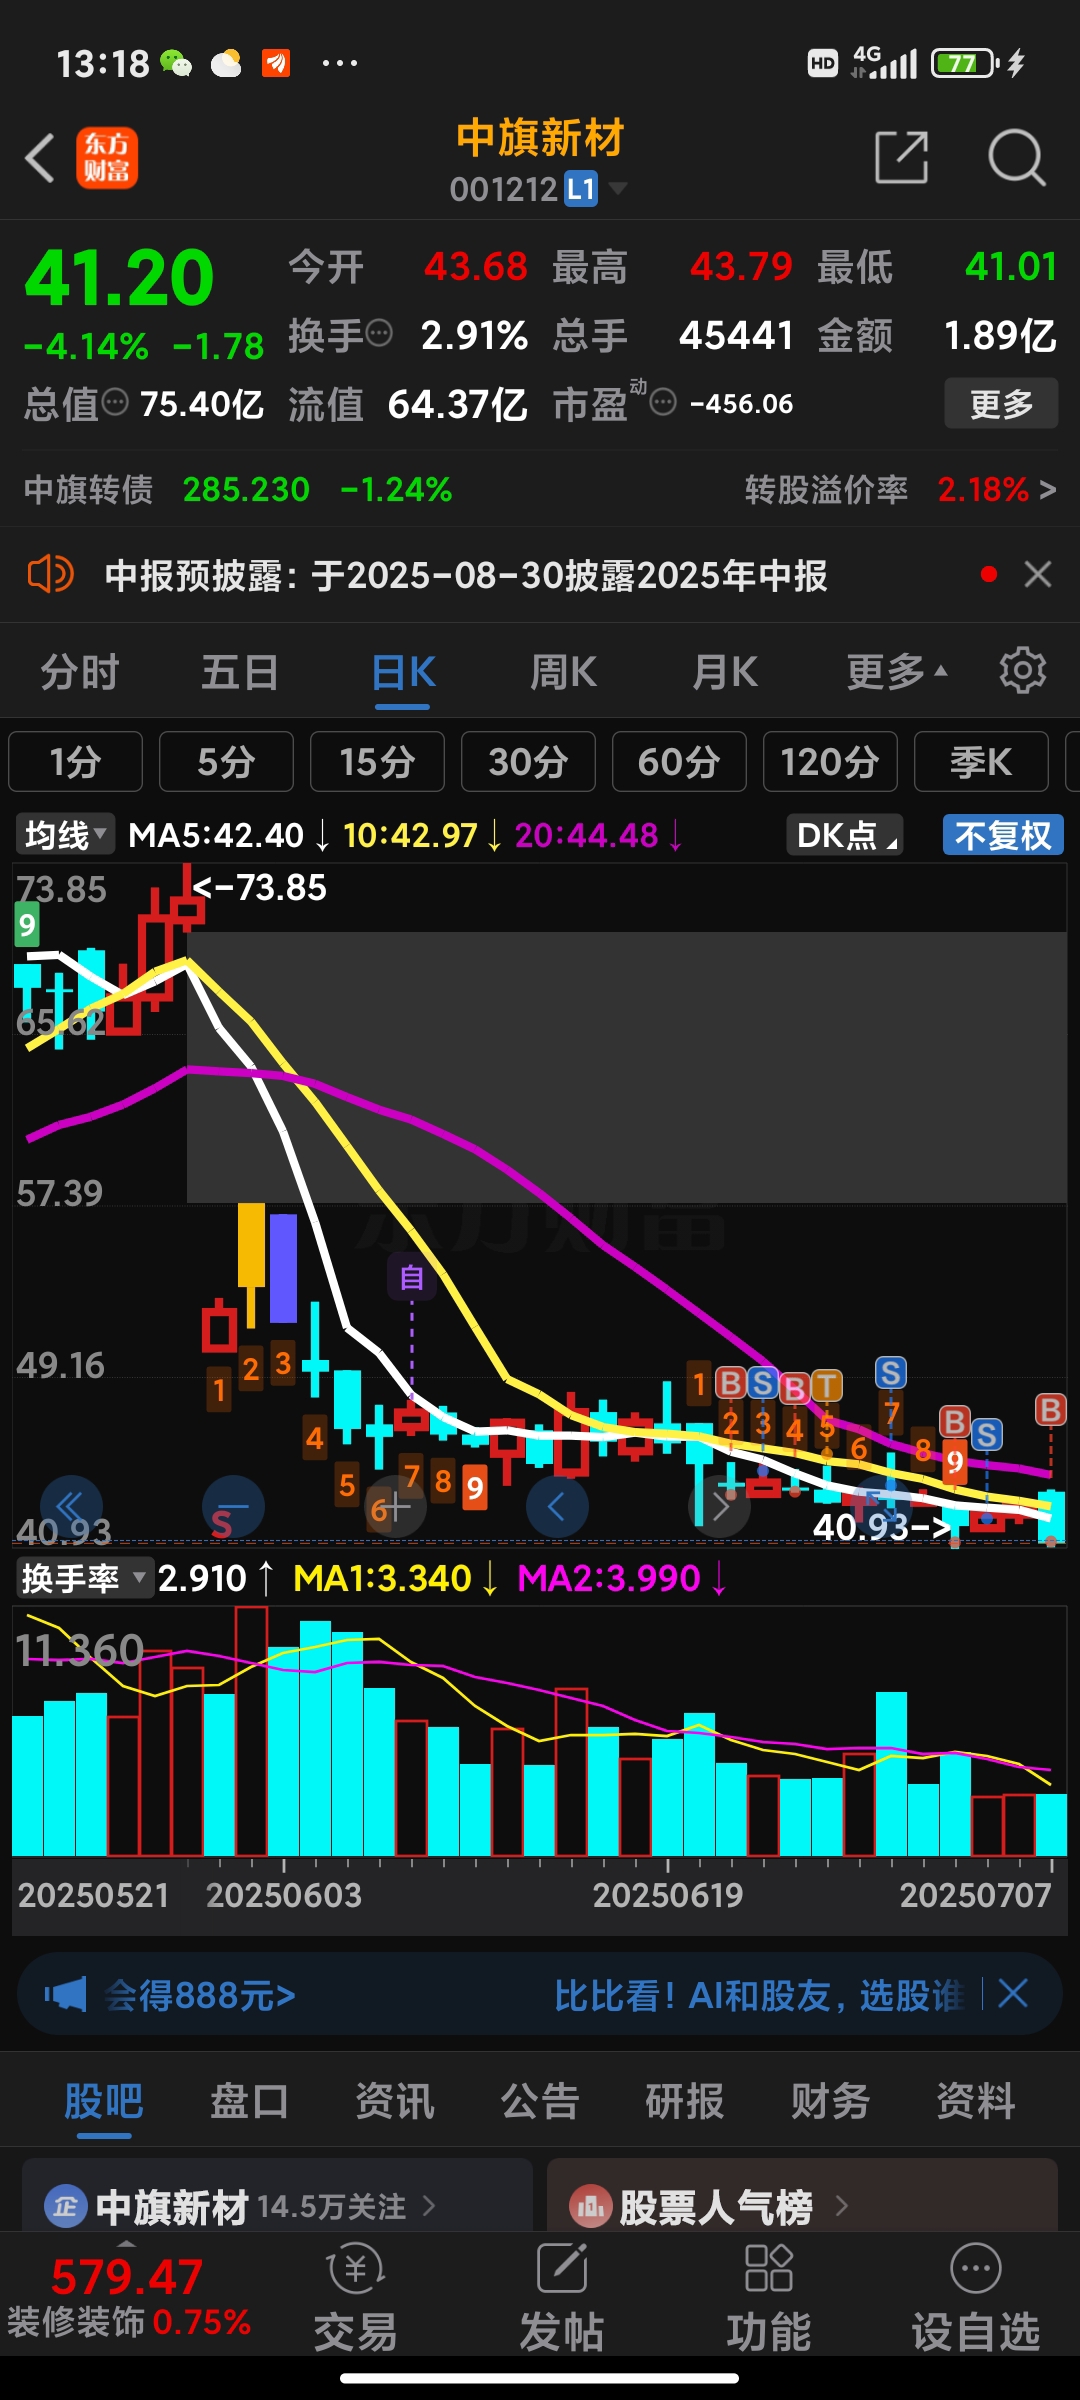
Task: Open the 公告 announcements tab
Action: [540, 2101]
